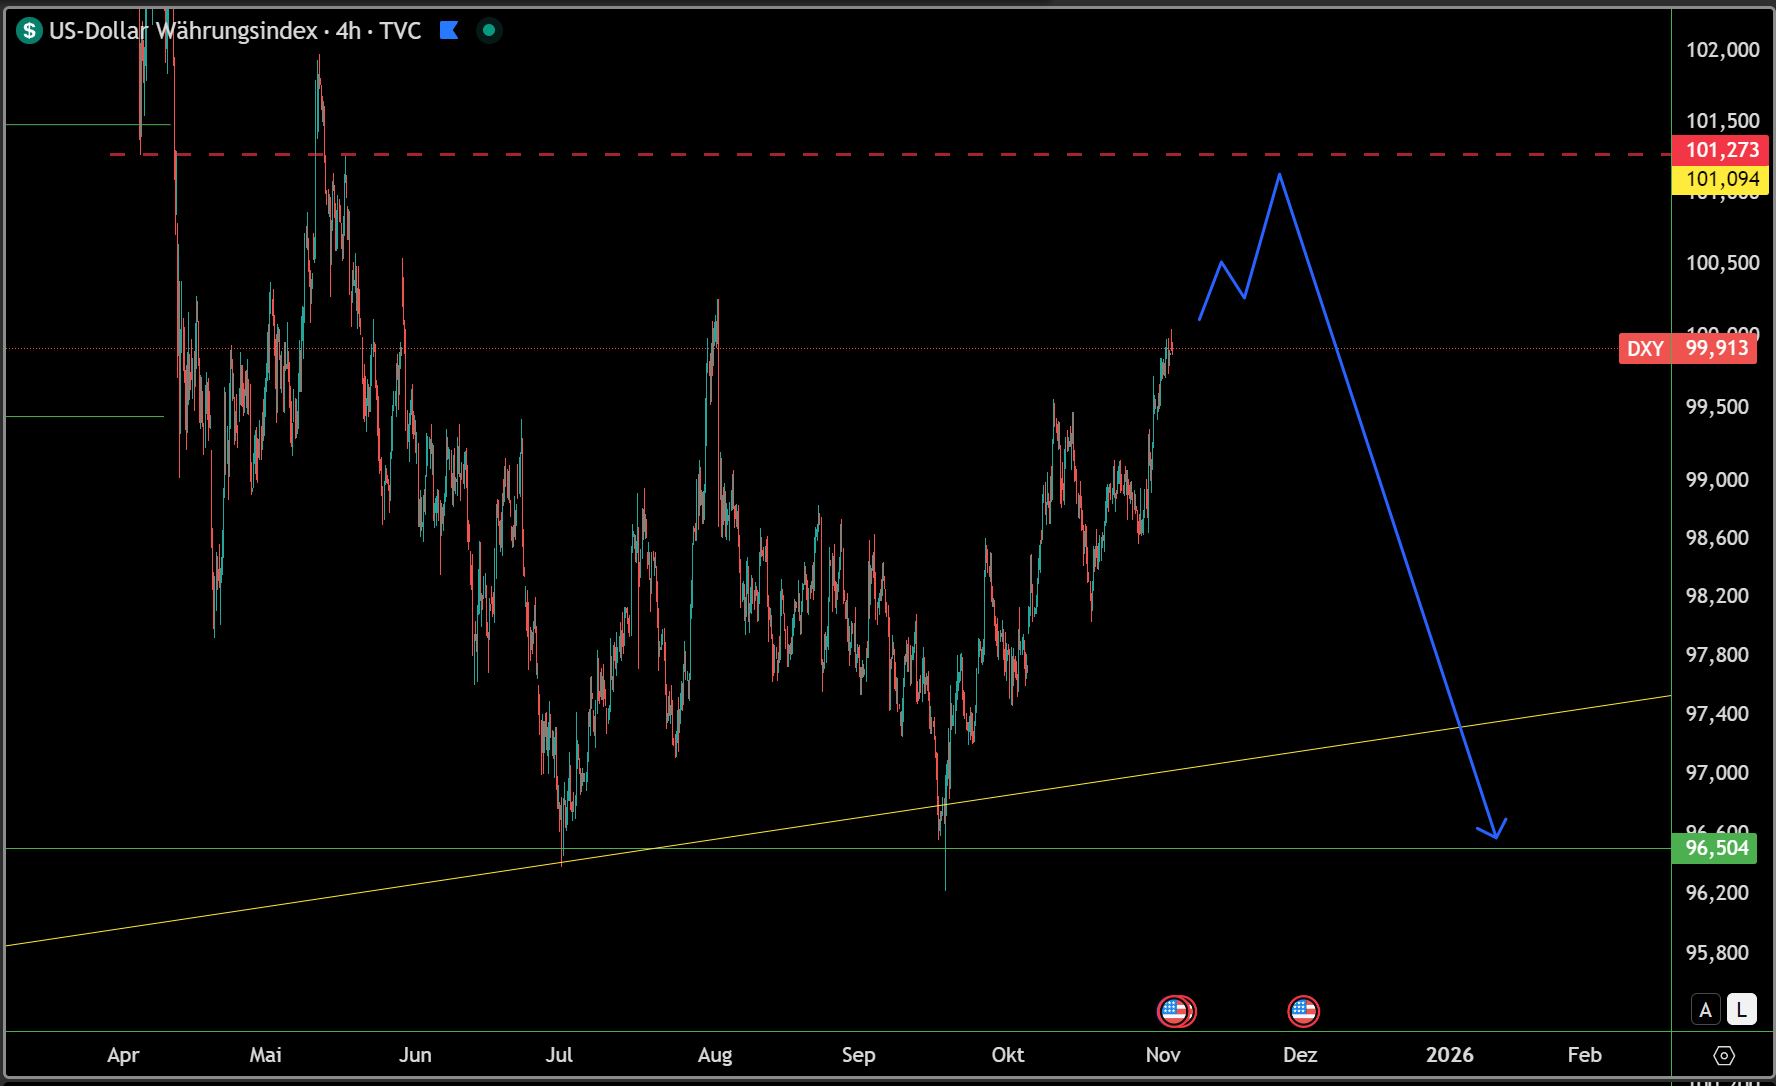Click the 2026 label on the time axis
This screenshot has width=1776, height=1086.
[x=1449, y=1055]
